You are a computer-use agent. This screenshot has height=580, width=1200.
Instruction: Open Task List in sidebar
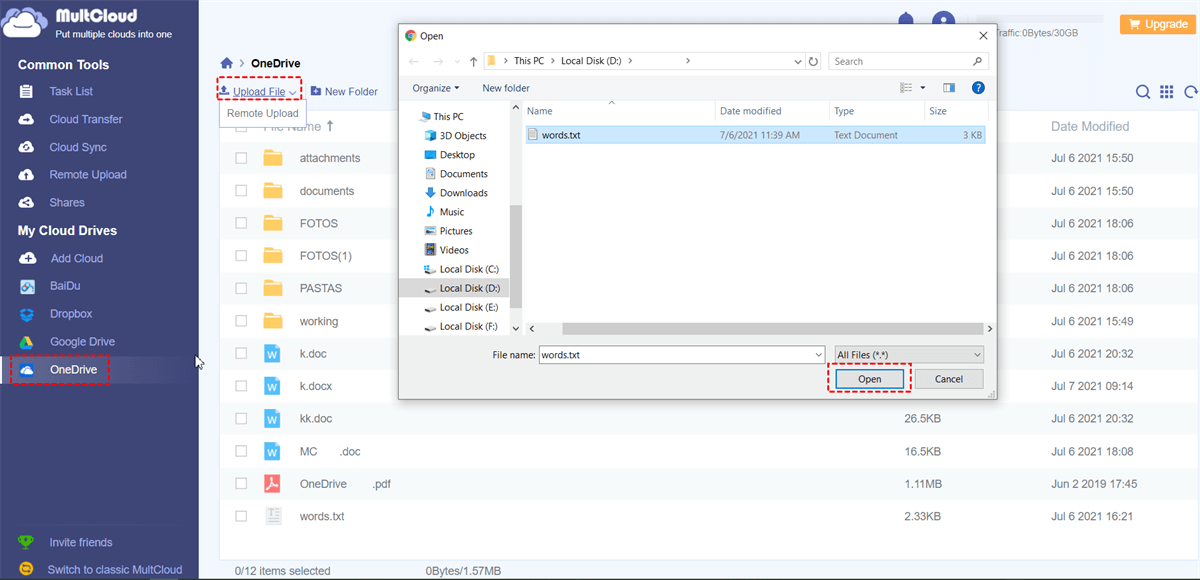tap(71, 91)
